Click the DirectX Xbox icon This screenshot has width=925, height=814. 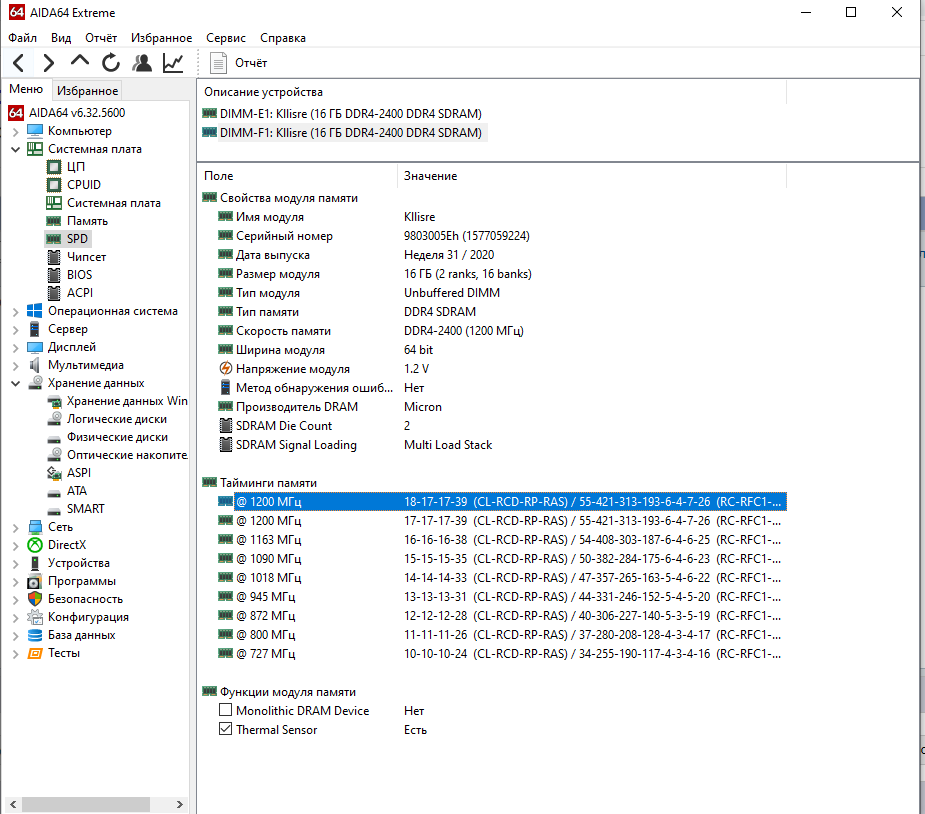point(35,545)
